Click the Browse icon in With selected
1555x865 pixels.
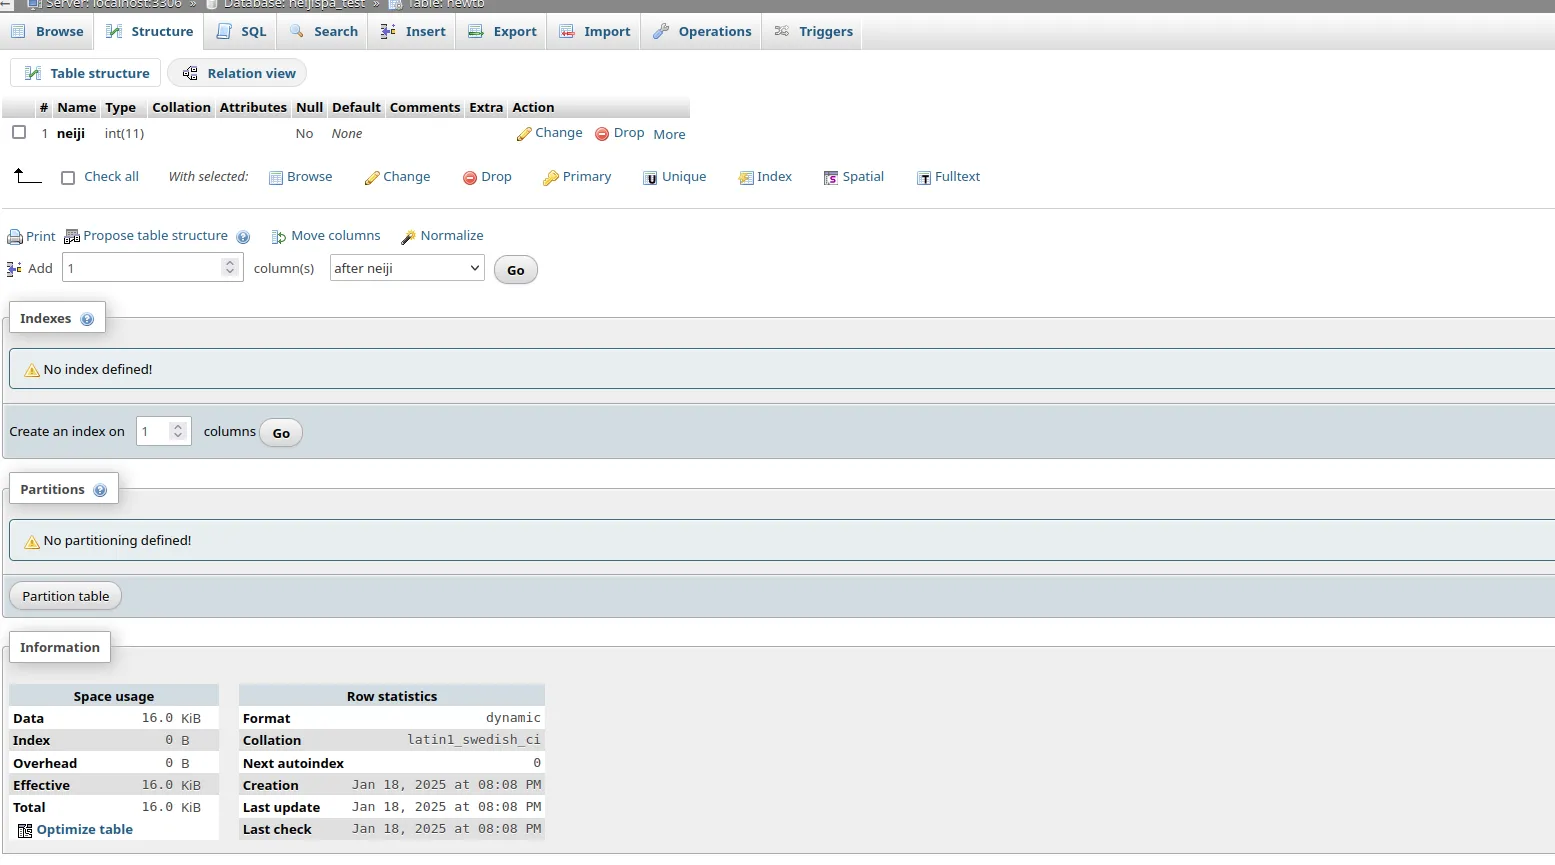276,178
